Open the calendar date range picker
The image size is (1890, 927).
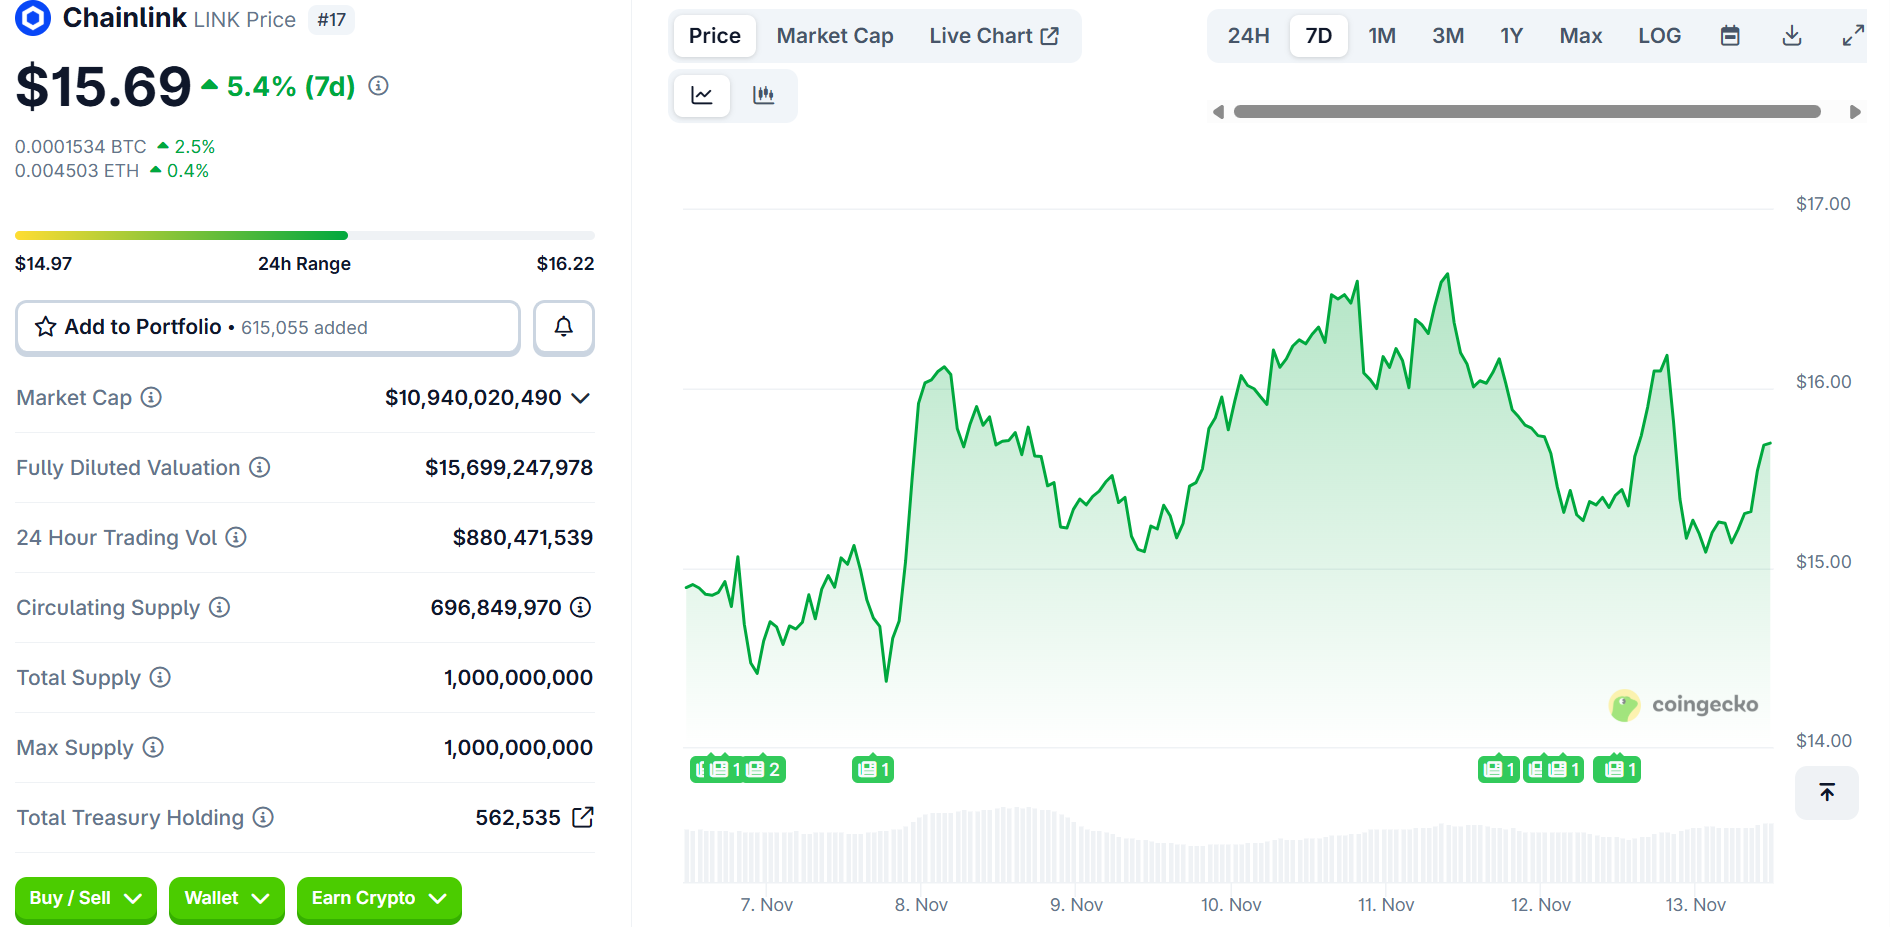click(x=1730, y=35)
